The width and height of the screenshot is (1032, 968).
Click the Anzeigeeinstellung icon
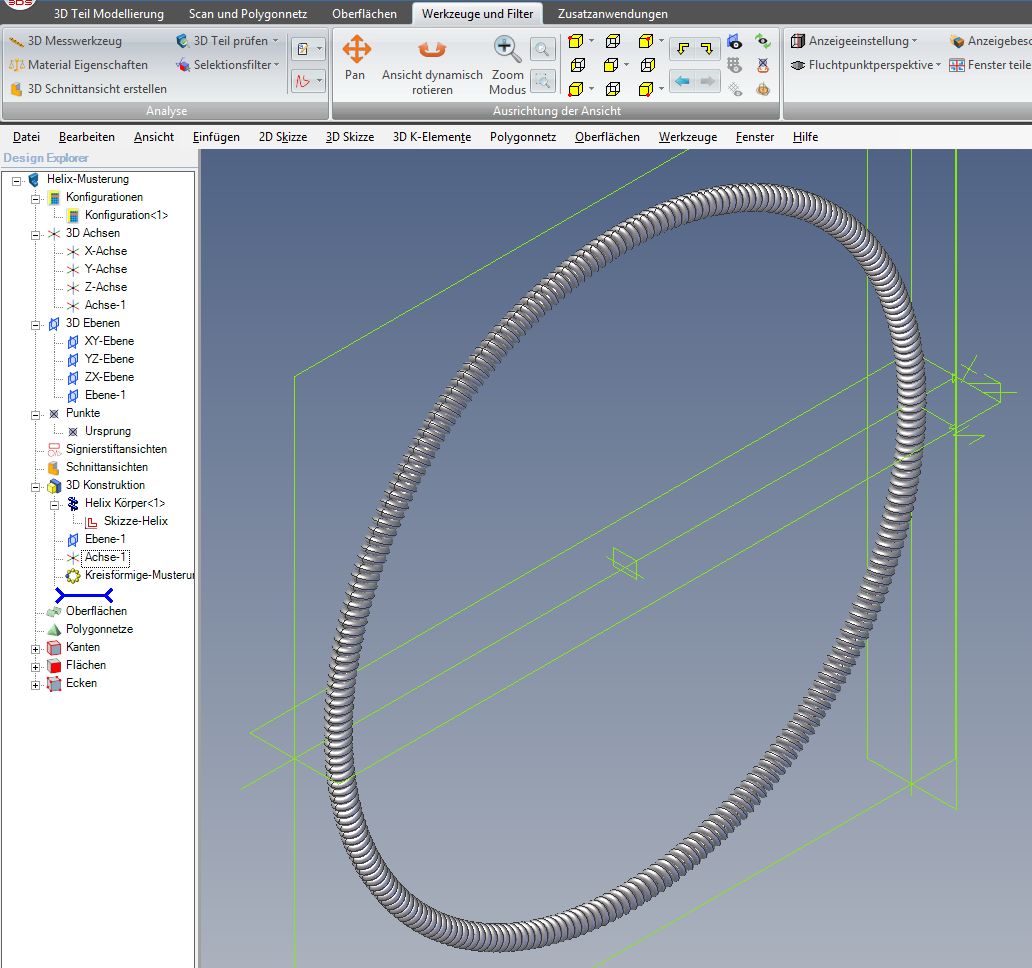798,41
